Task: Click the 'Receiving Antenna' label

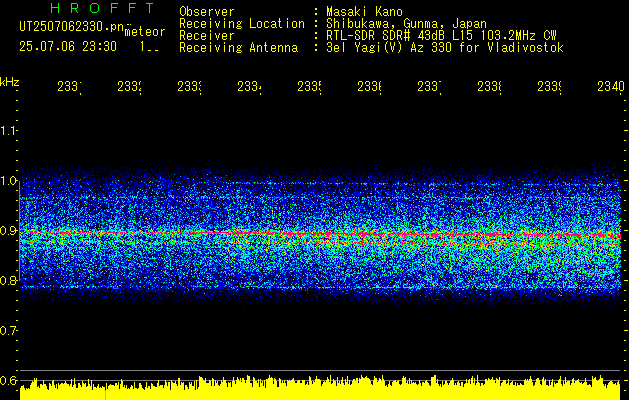Action: tap(238, 48)
